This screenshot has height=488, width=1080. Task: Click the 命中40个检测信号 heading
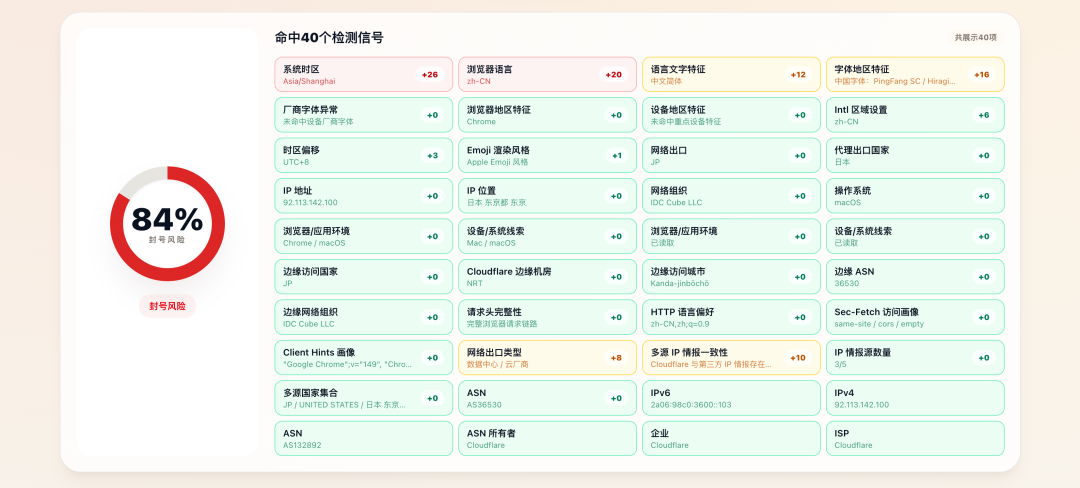click(x=329, y=38)
